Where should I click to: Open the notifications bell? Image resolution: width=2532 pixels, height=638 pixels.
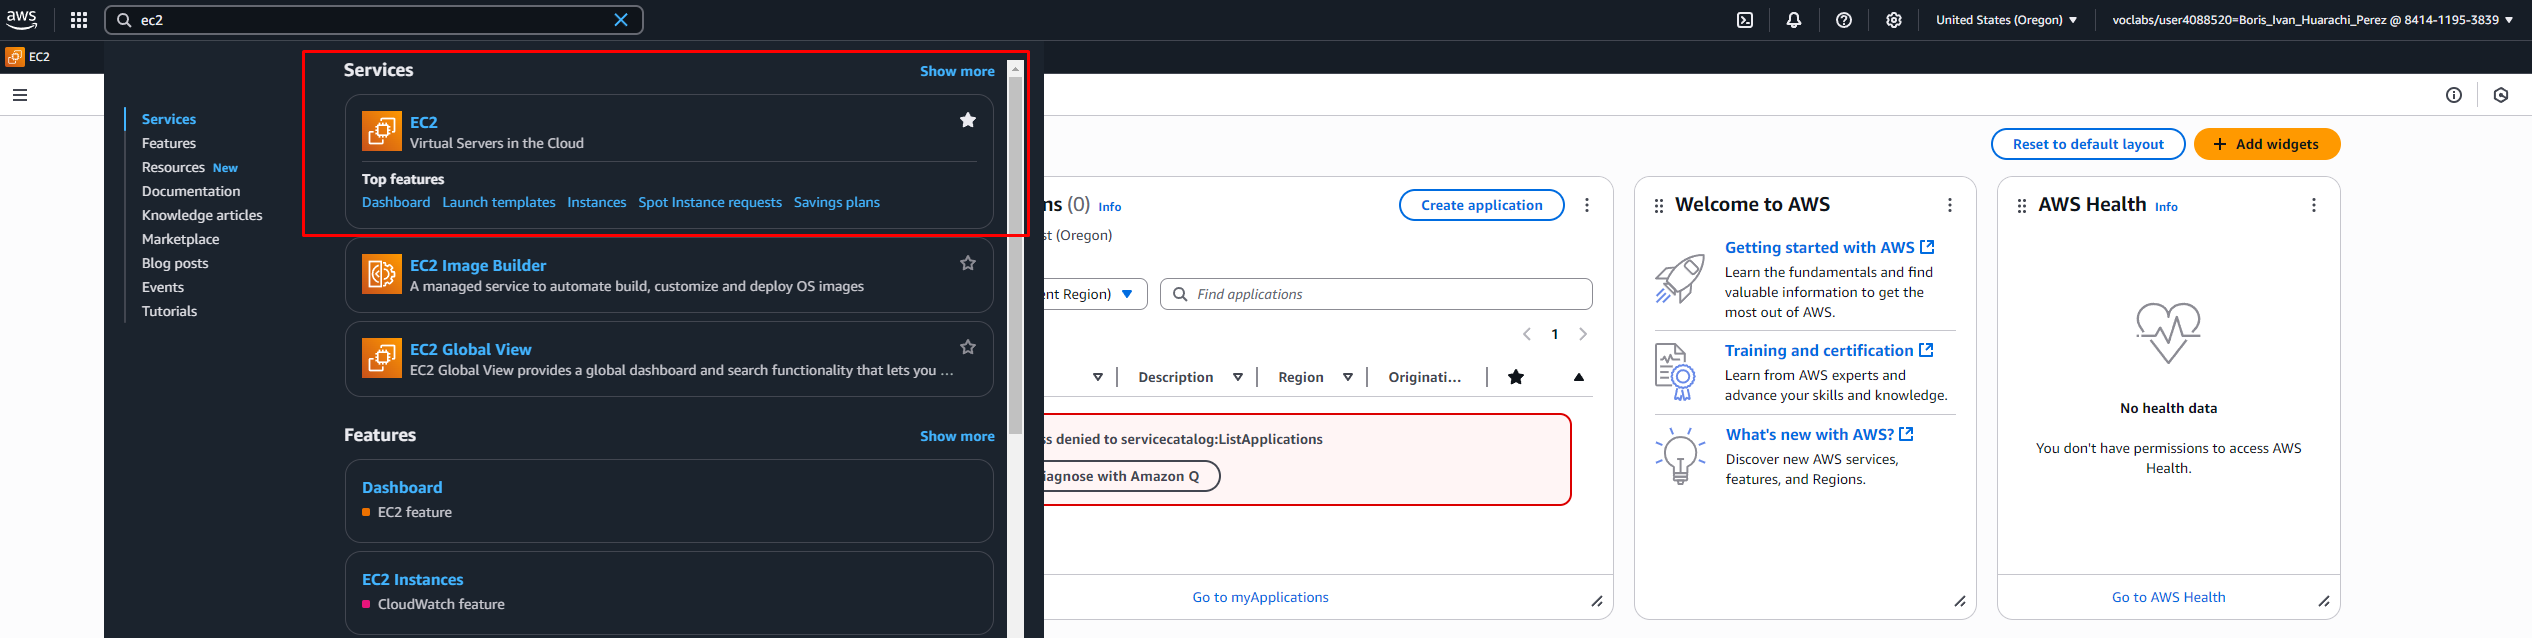pos(1794,20)
